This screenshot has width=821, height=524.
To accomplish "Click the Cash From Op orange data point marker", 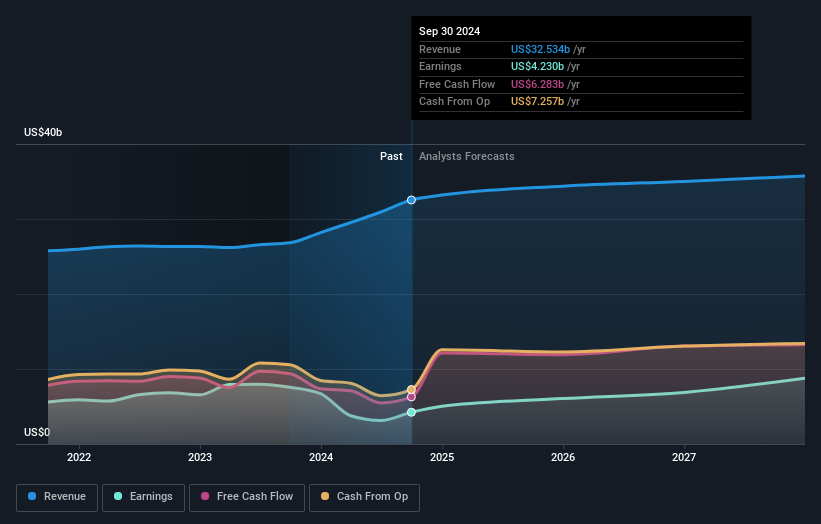I will 412,389.
